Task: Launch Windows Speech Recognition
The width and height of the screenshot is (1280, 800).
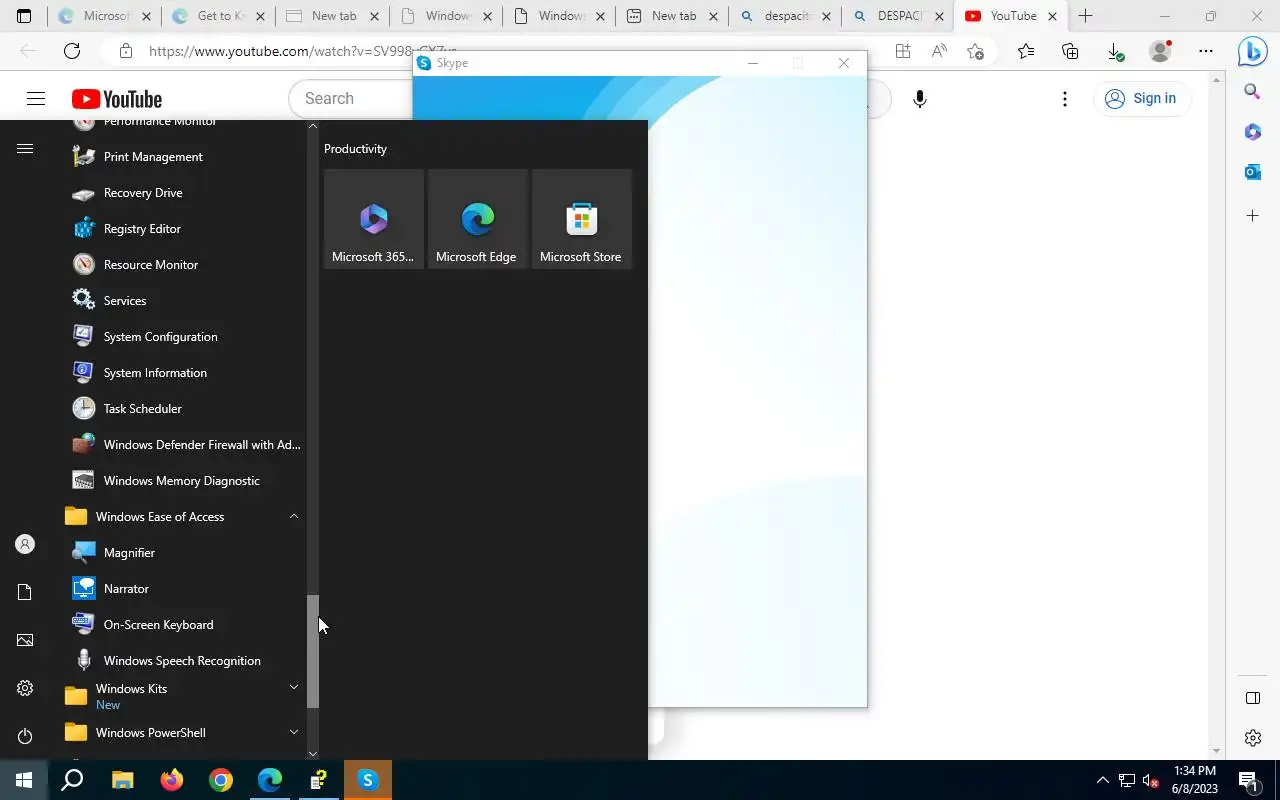Action: click(185, 661)
